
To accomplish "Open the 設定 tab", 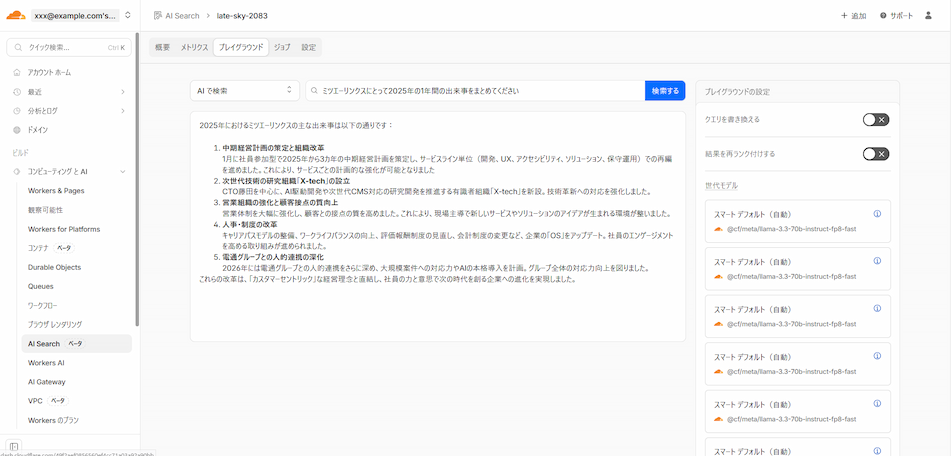I will (308, 47).
